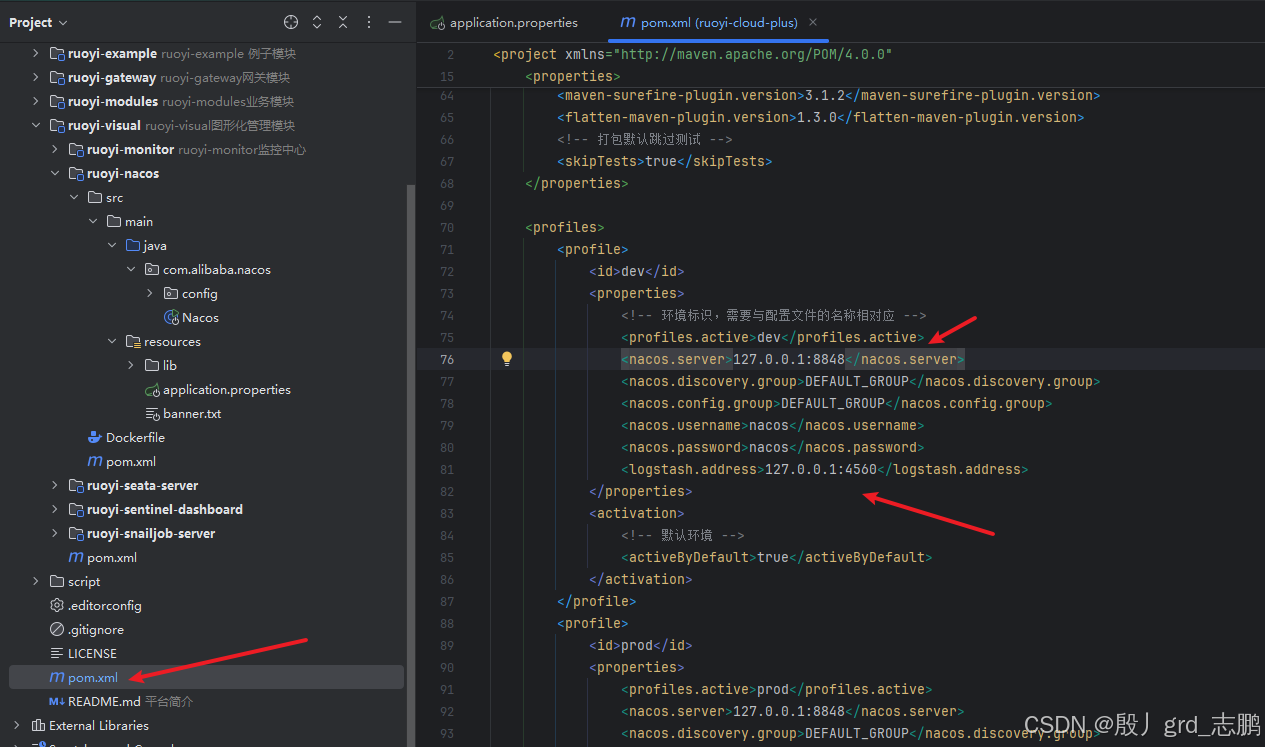Expand the ruoyi-sentinel-dashboard module
Viewport: 1265px width, 747px height.
tap(56, 509)
